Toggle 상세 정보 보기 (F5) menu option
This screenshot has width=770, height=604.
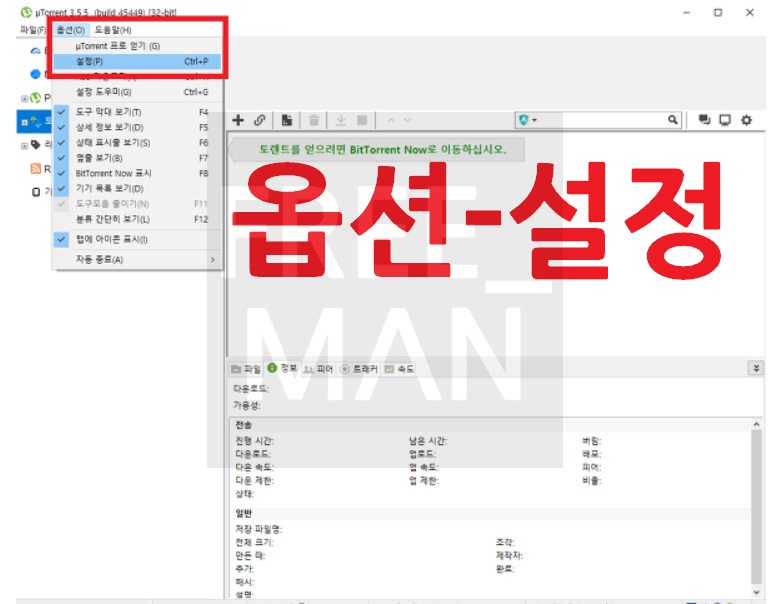tap(138, 127)
